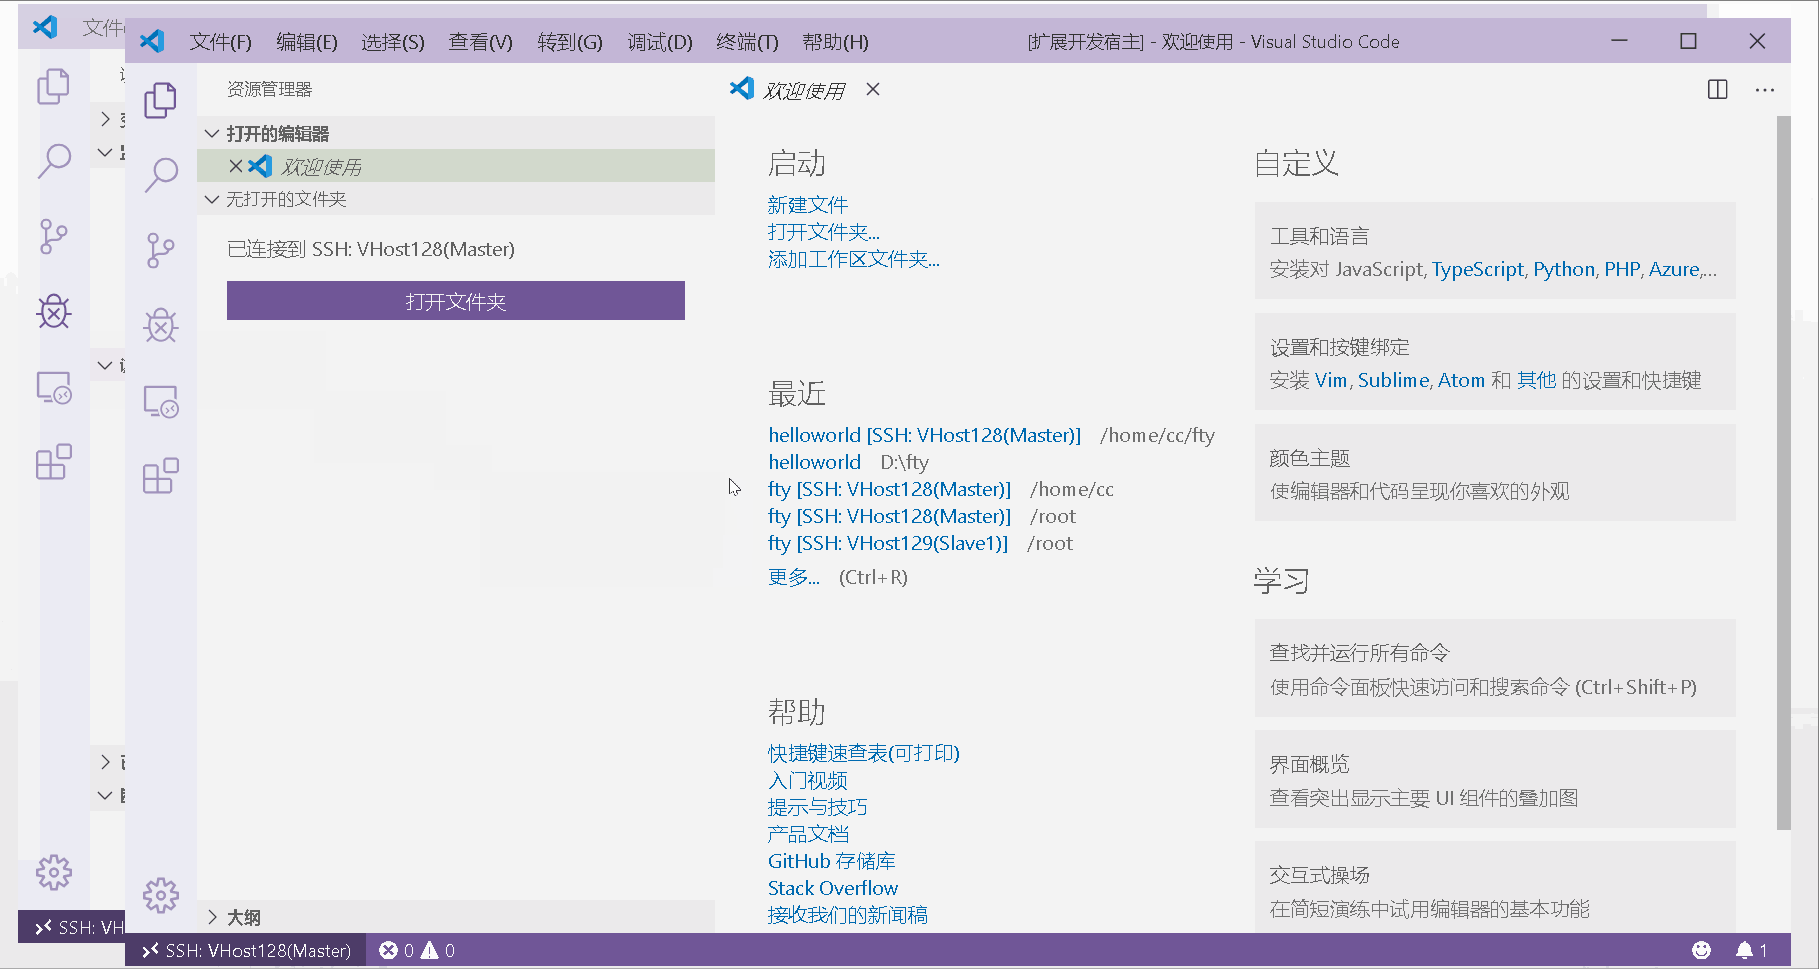
Task: Open Explorer in the front window activity bar
Action: click(160, 100)
